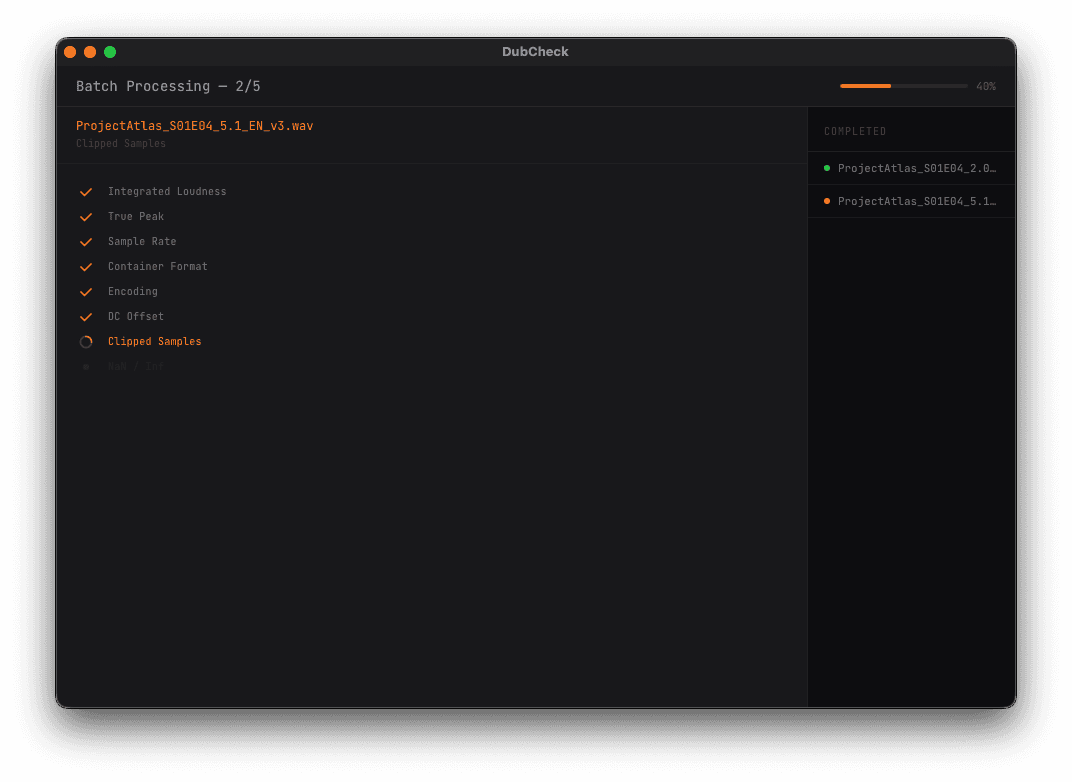Open completed file ProjectAtlas_S01E04_5.1 in sidebar
This screenshot has width=1072, height=782.
point(912,201)
